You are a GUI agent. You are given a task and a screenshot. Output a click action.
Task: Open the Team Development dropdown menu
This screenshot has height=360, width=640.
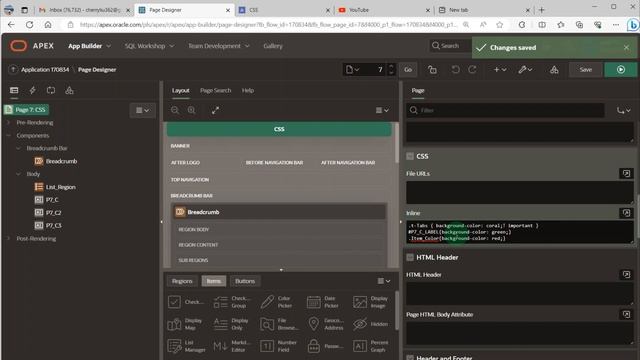point(219,46)
